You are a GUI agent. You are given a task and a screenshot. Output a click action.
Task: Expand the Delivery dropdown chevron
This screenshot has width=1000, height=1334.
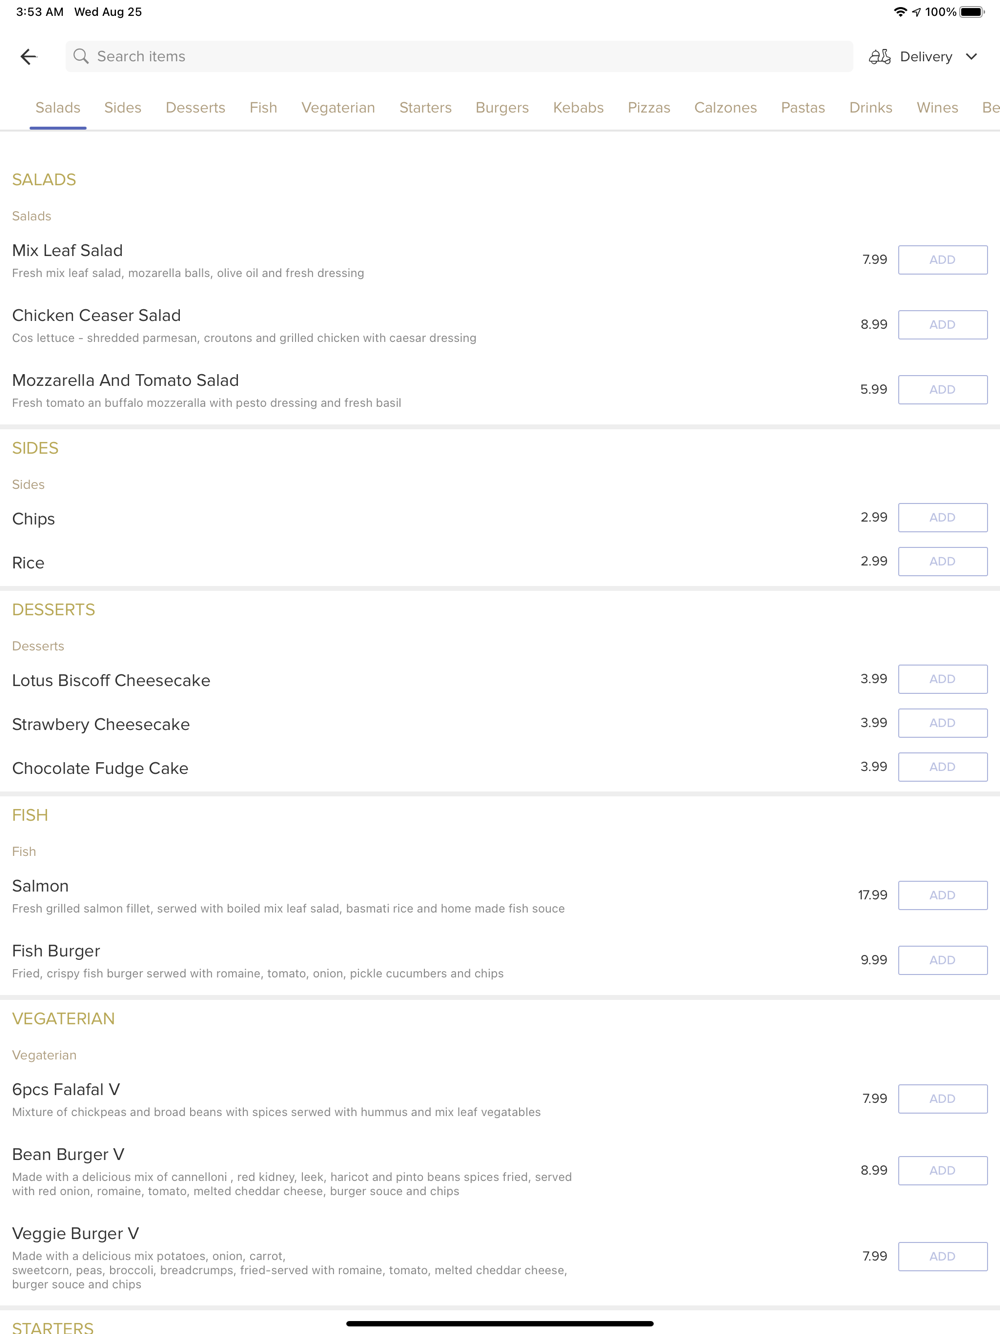coord(971,57)
